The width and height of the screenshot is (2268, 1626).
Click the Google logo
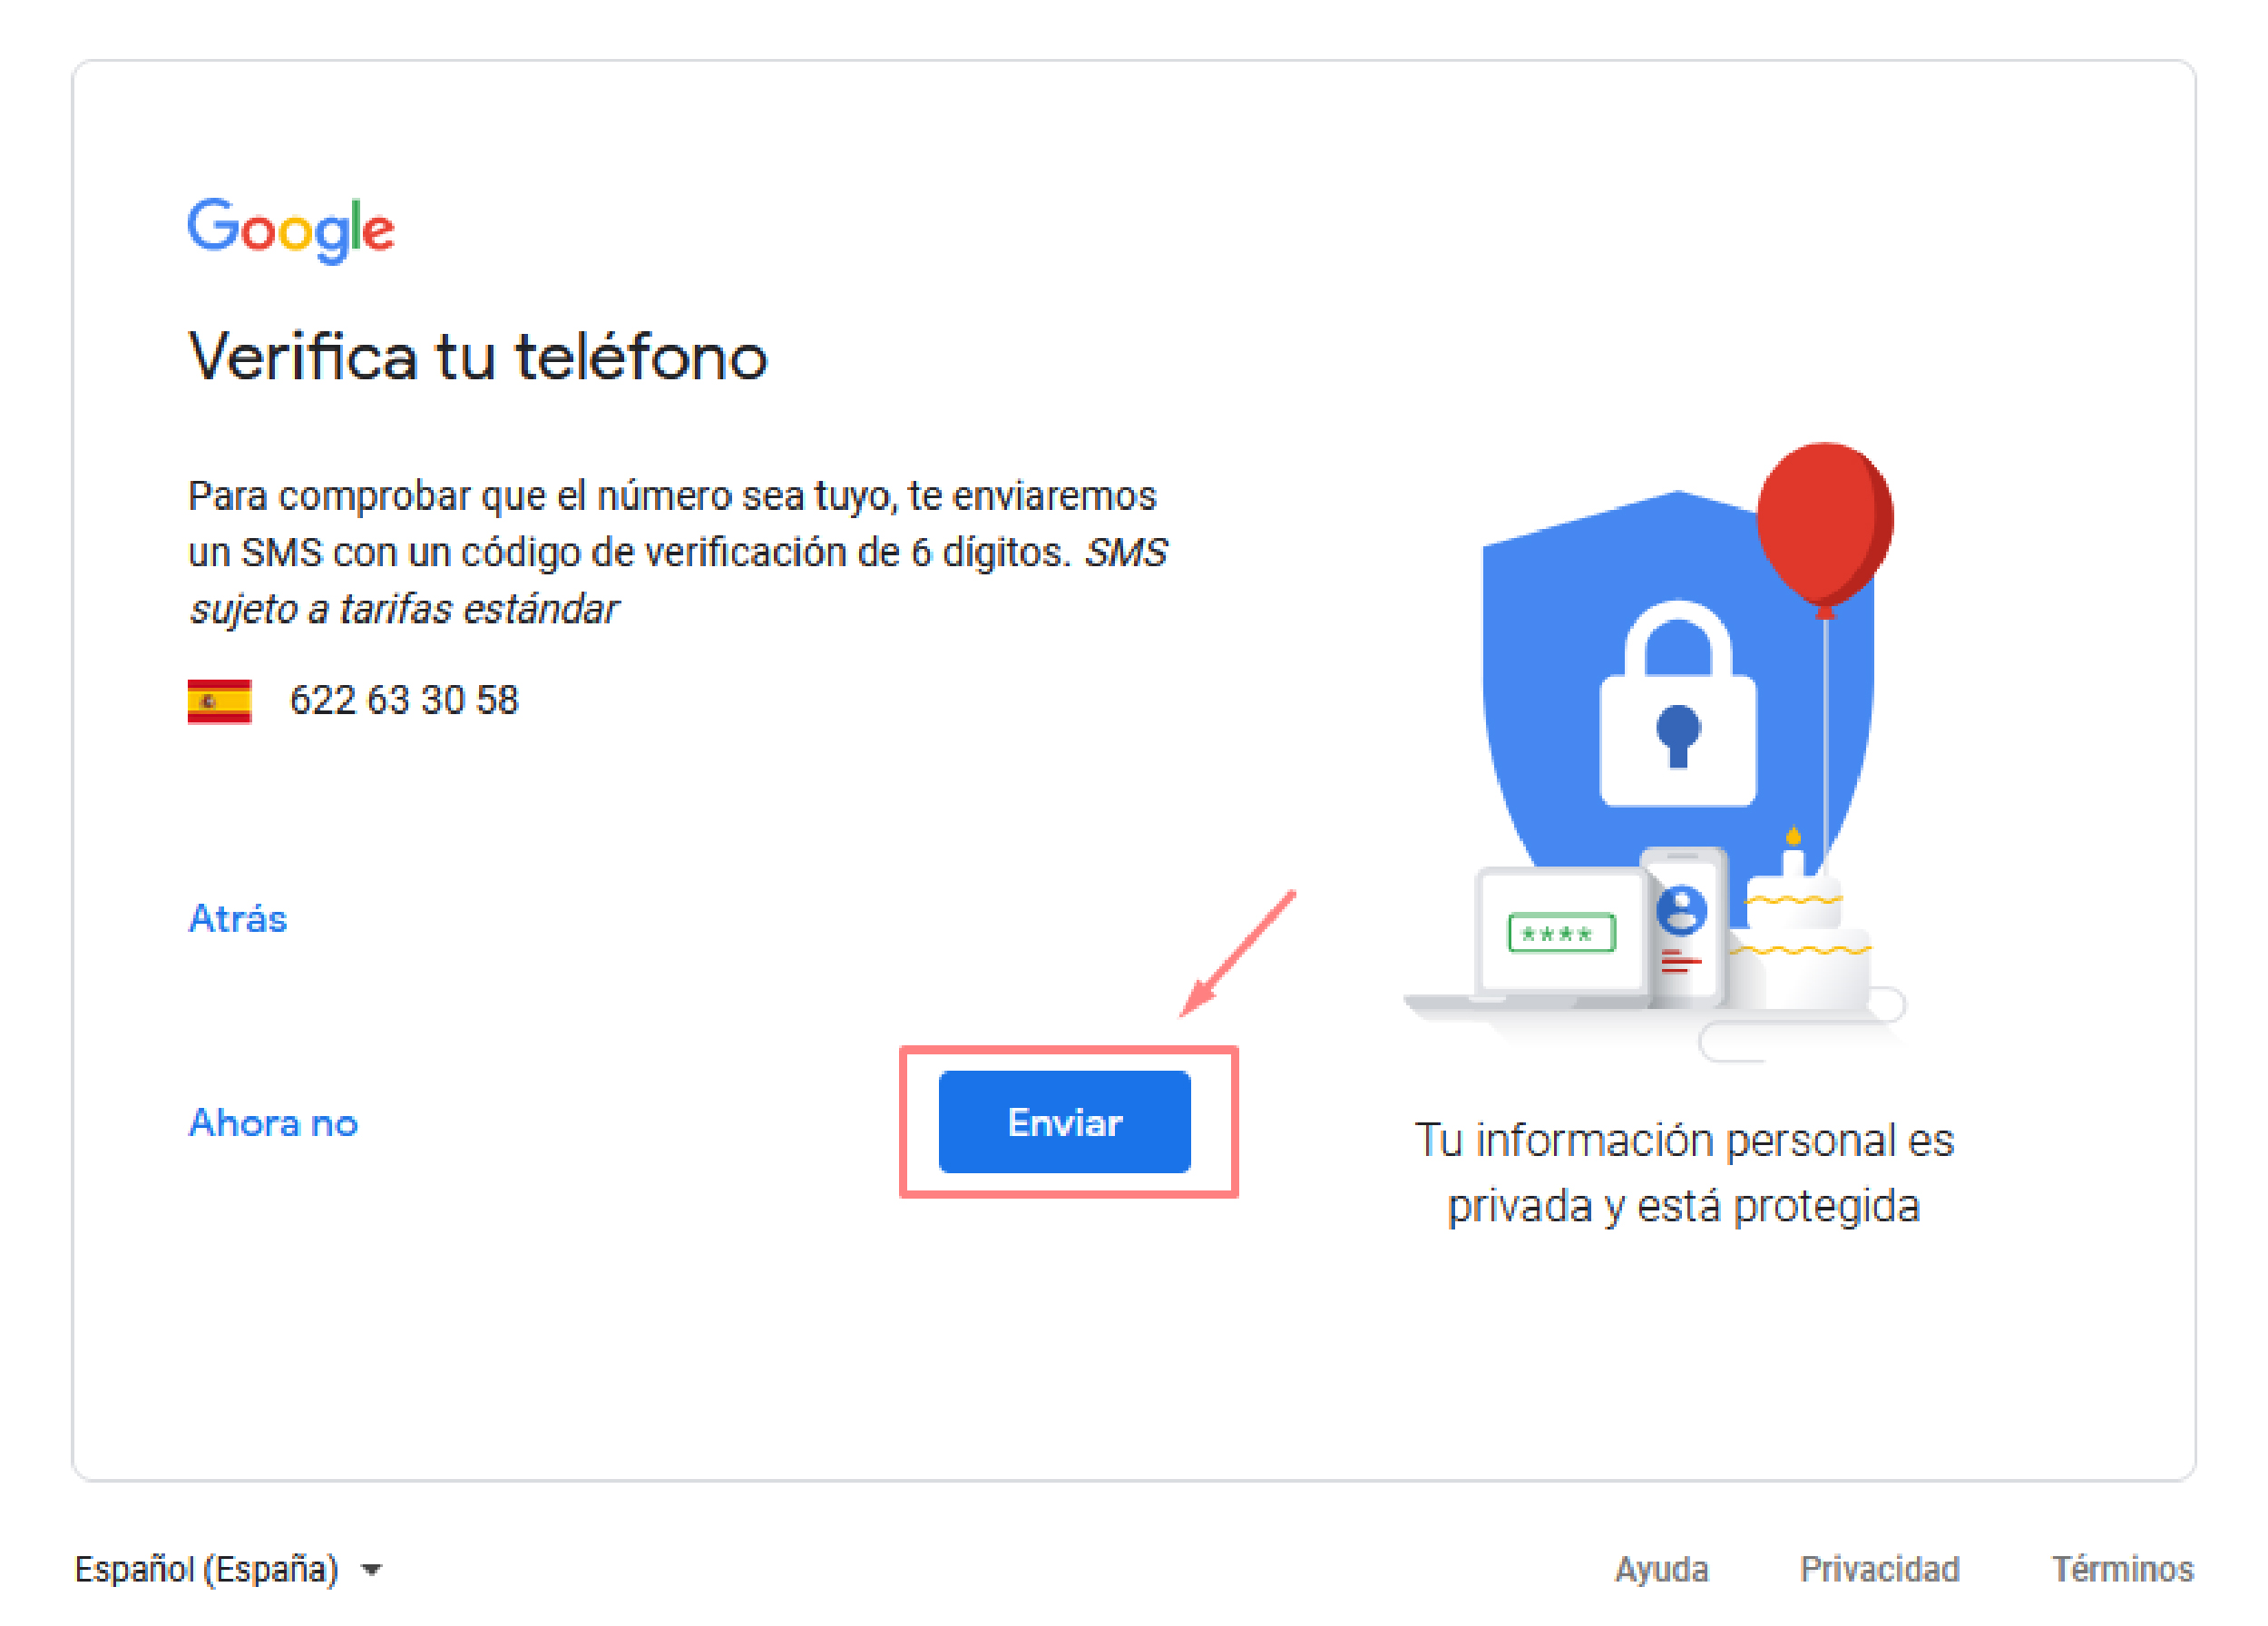point(291,230)
